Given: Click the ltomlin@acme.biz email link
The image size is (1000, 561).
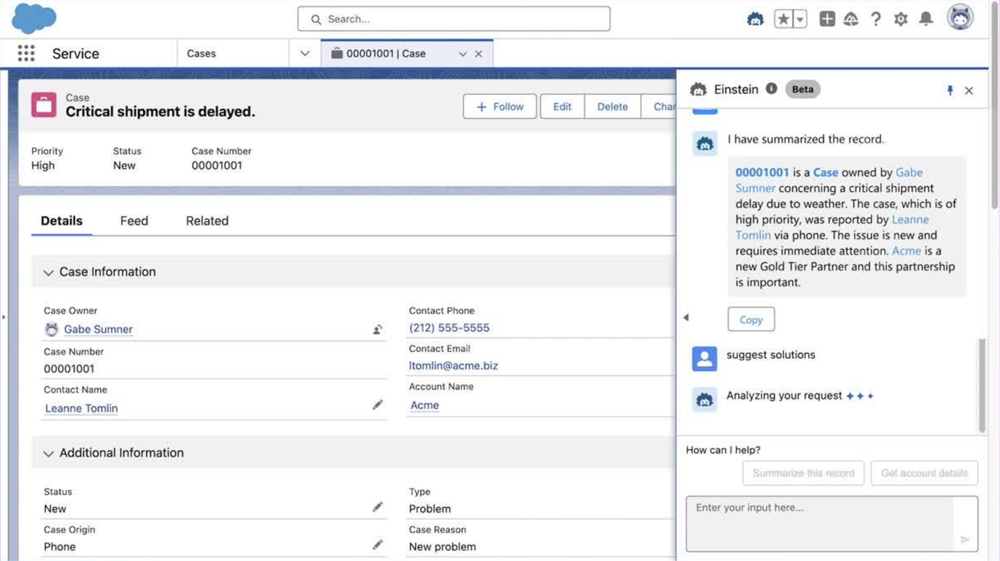Looking at the screenshot, I should pos(453,365).
